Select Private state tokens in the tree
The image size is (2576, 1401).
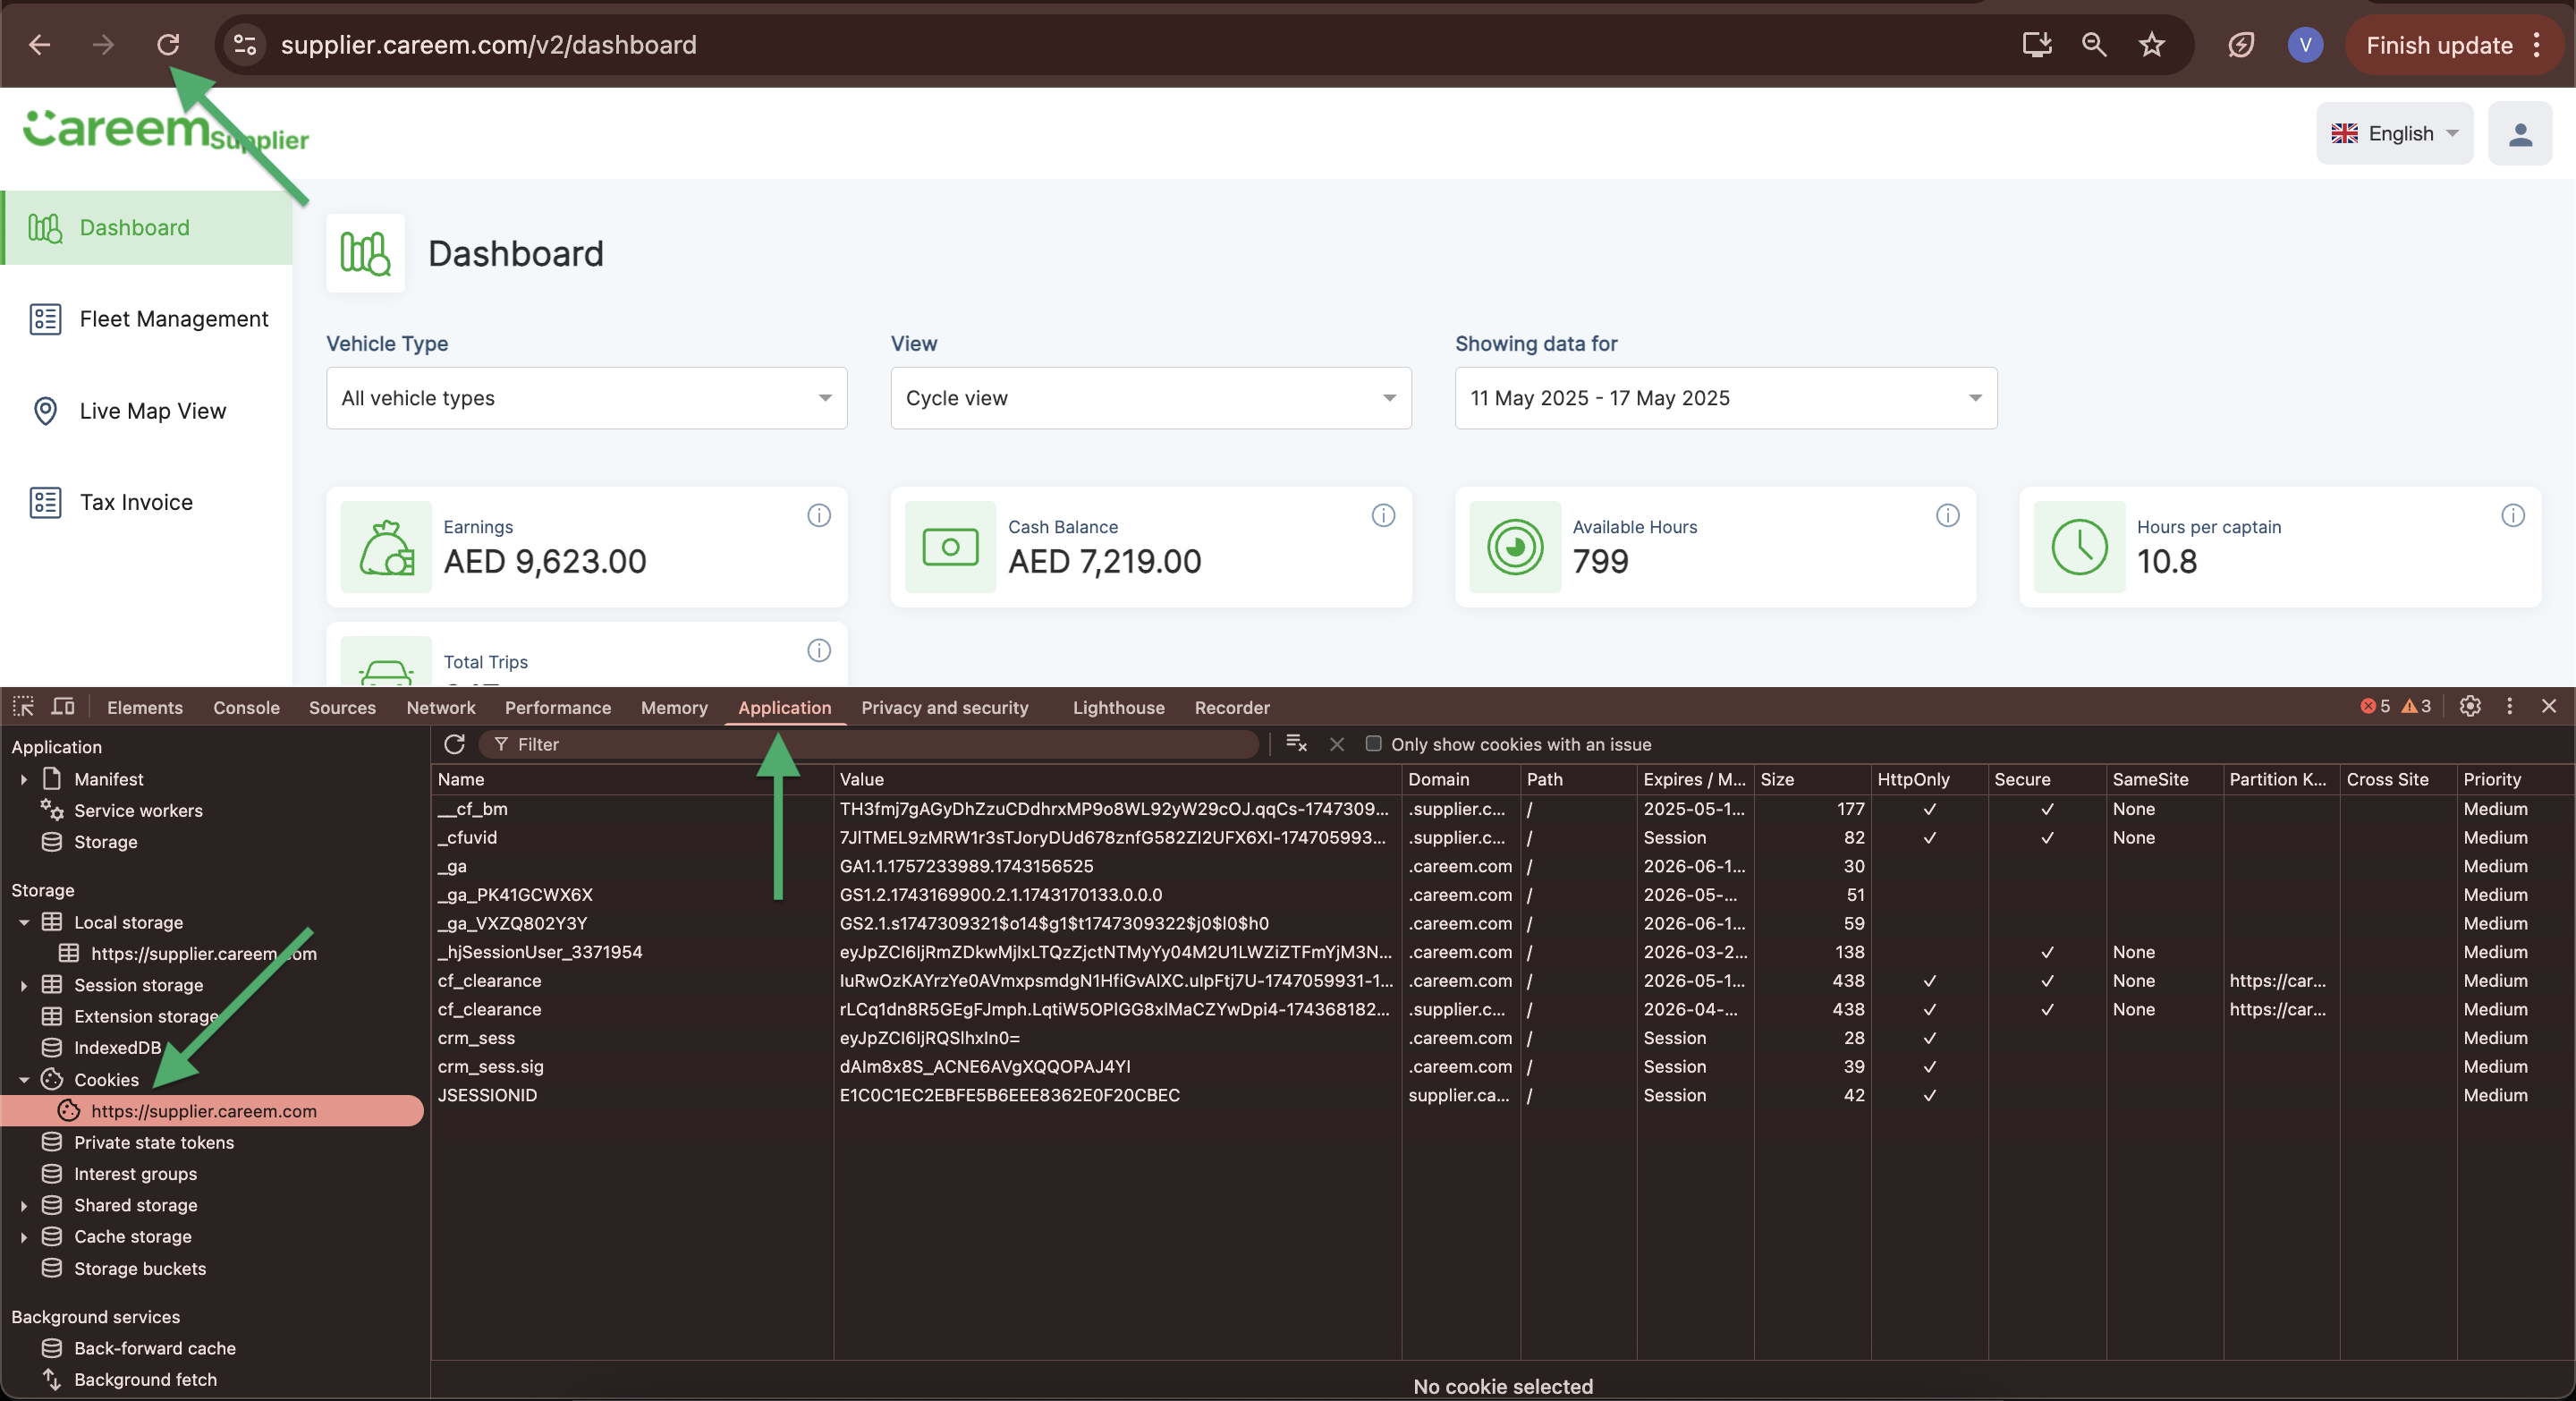(x=153, y=1142)
